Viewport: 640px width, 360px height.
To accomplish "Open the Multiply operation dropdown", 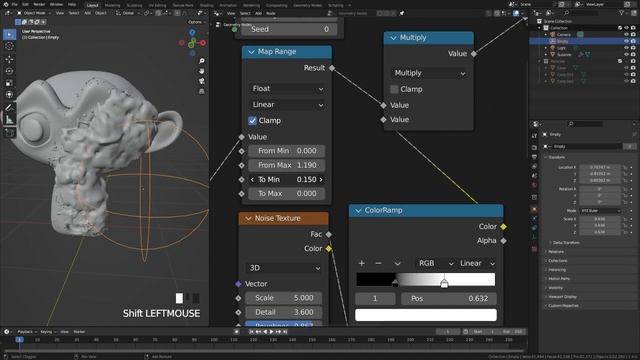I will coord(429,73).
